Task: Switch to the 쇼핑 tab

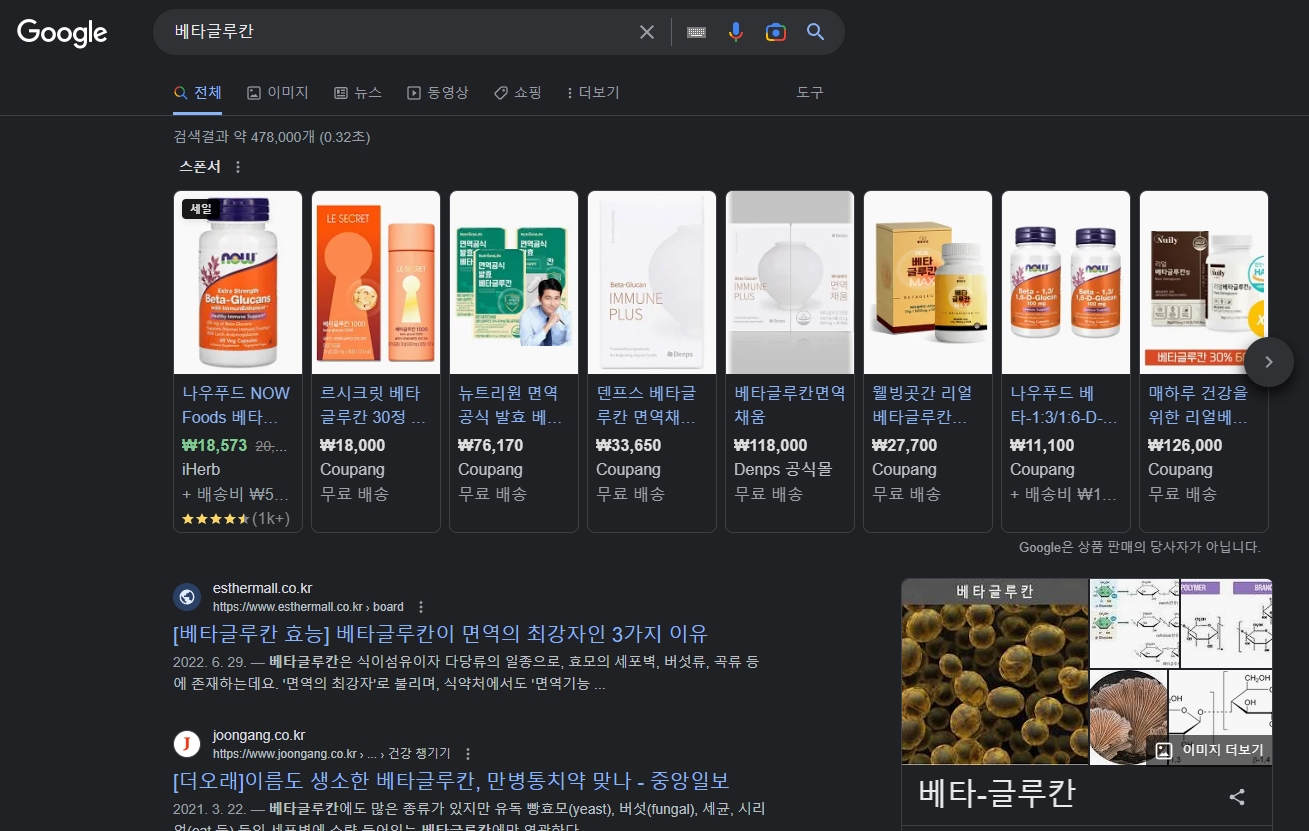Action: click(518, 93)
